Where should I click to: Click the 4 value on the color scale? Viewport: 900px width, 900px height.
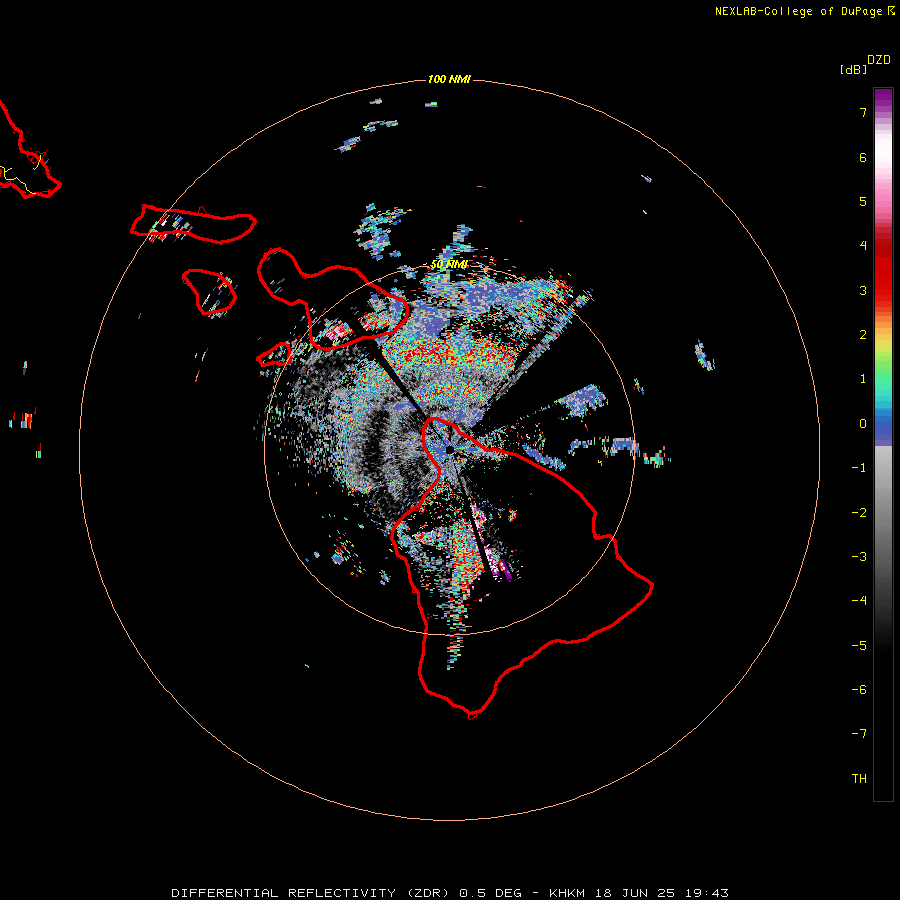tap(863, 245)
